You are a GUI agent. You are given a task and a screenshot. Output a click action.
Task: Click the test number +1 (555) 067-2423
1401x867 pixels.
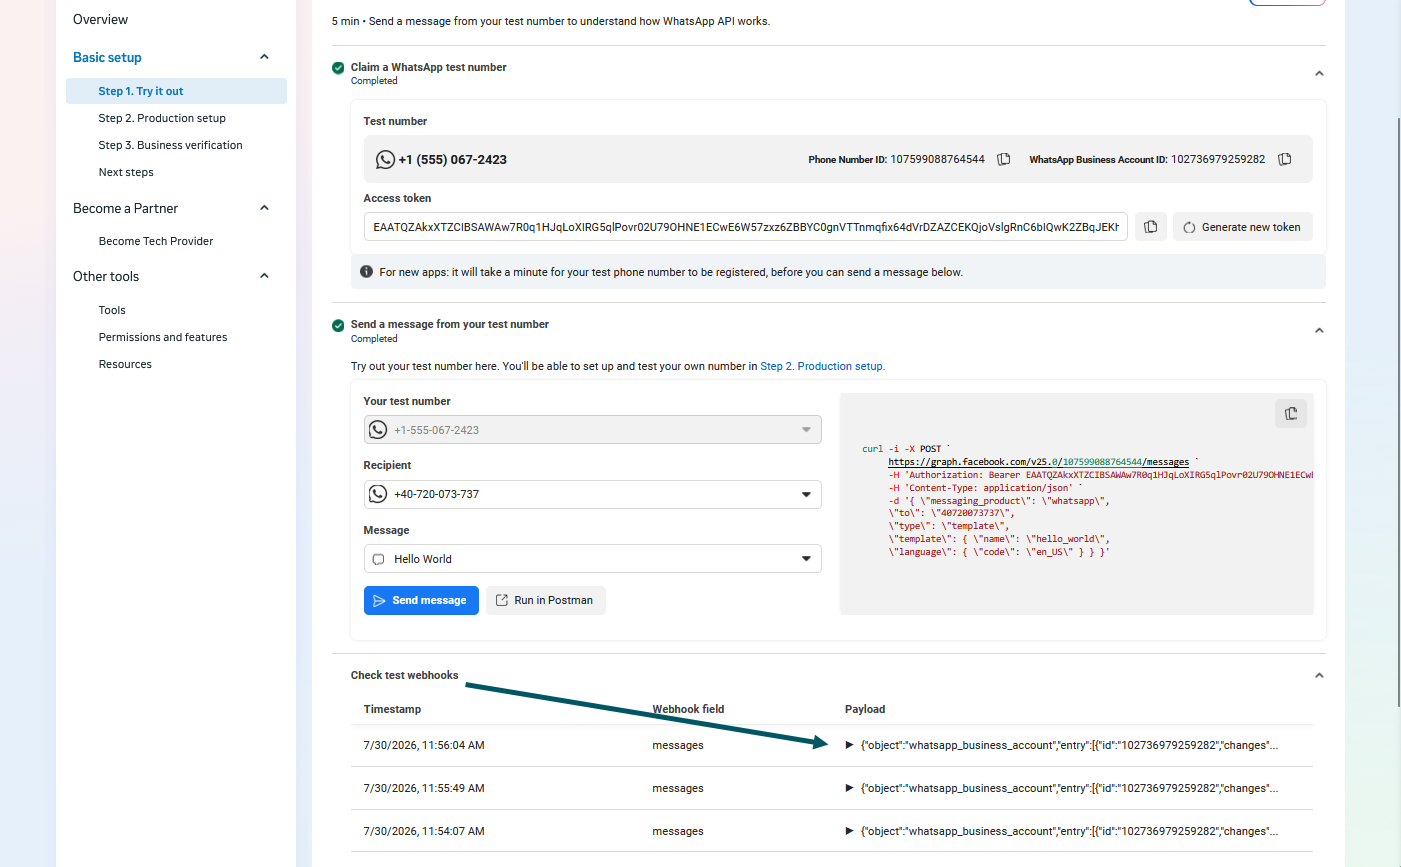[x=452, y=159]
